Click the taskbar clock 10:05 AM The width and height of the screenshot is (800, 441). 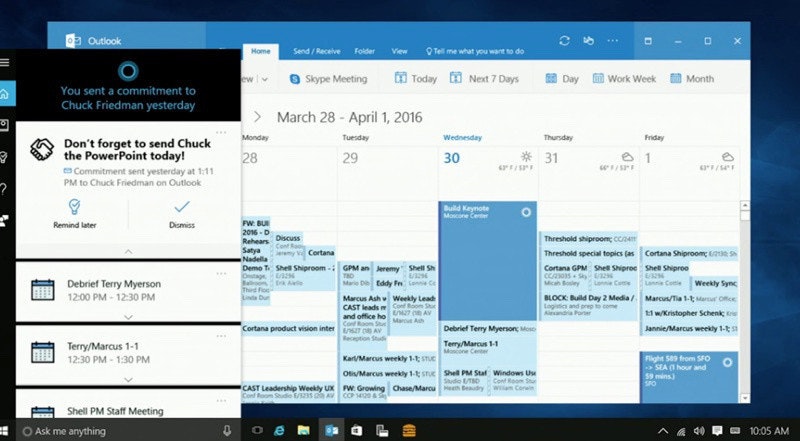pyautogui.click(x=769, y=431)
